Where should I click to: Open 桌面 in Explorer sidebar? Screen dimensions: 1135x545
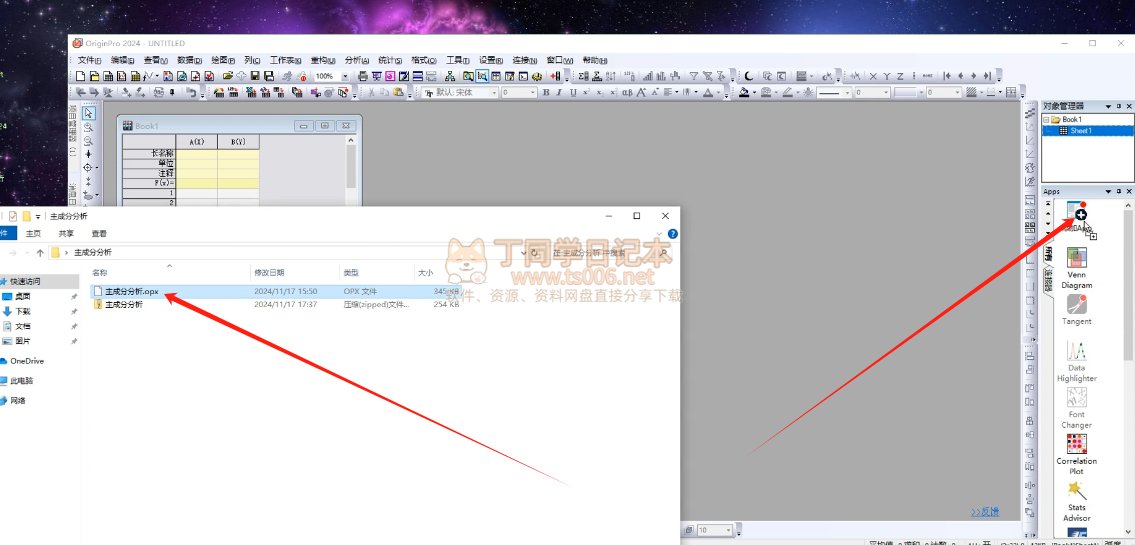[22, 297]
